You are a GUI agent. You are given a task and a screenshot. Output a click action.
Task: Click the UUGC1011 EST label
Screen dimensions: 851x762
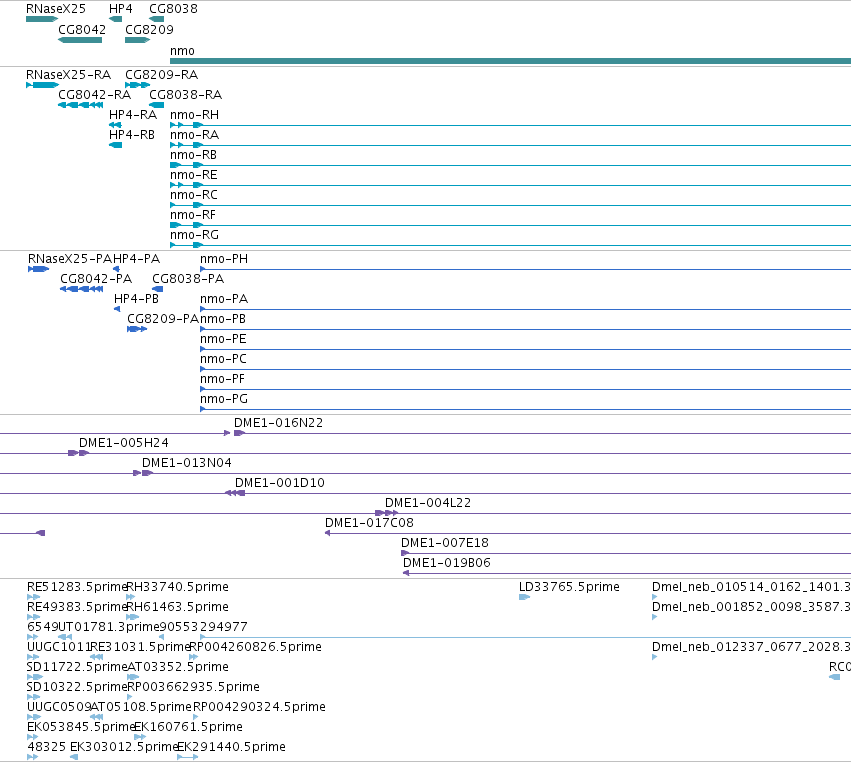point(59,647)
